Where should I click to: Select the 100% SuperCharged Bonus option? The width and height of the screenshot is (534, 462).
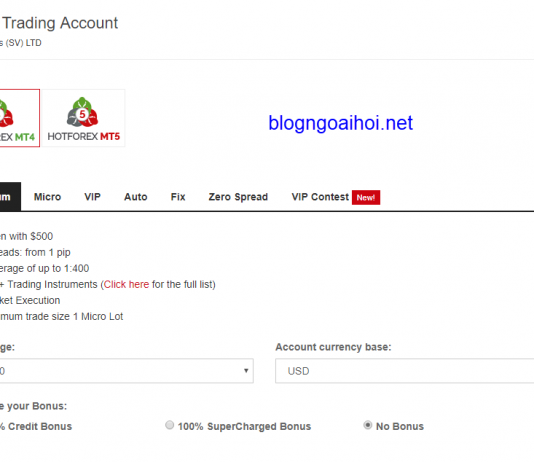click(170, 425)
